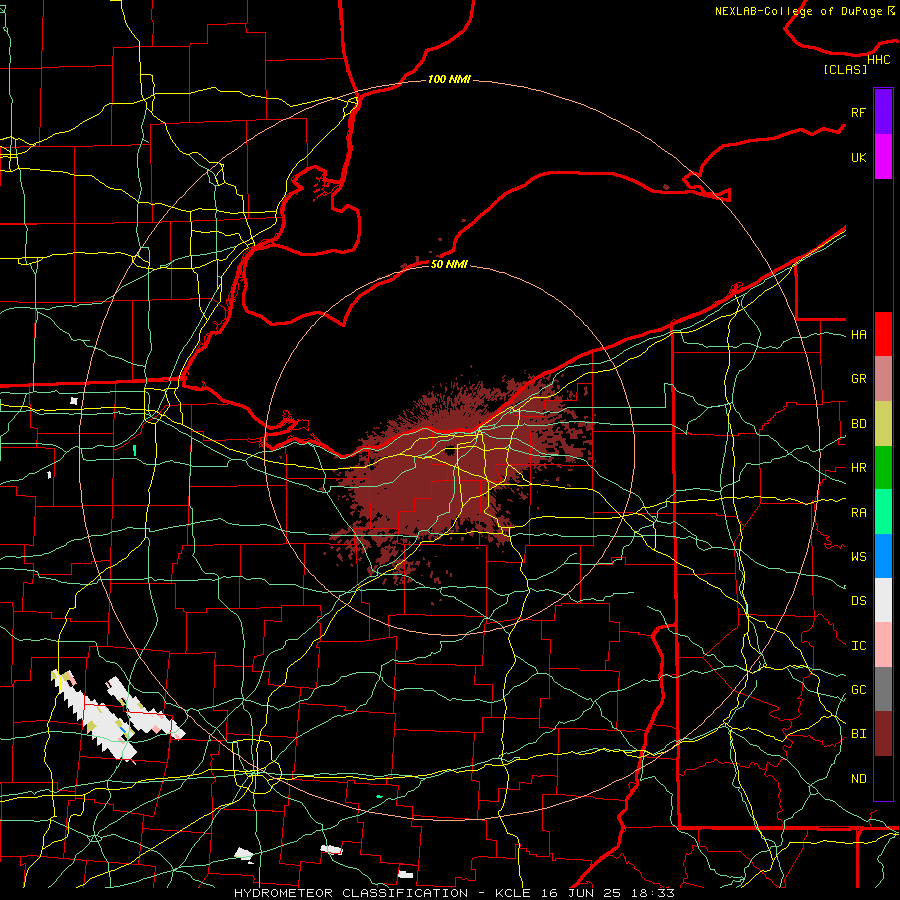900x900 pixels.
Task: Click the [CLAS] legend header
Action: [x=845, y=69]
